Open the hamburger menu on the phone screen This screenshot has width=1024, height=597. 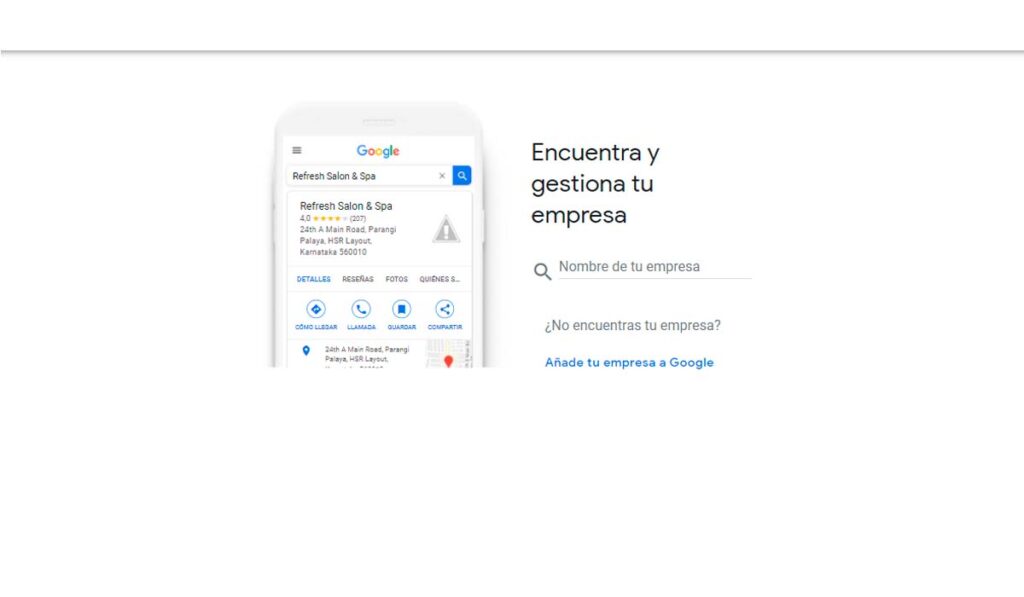click(296, 149)
